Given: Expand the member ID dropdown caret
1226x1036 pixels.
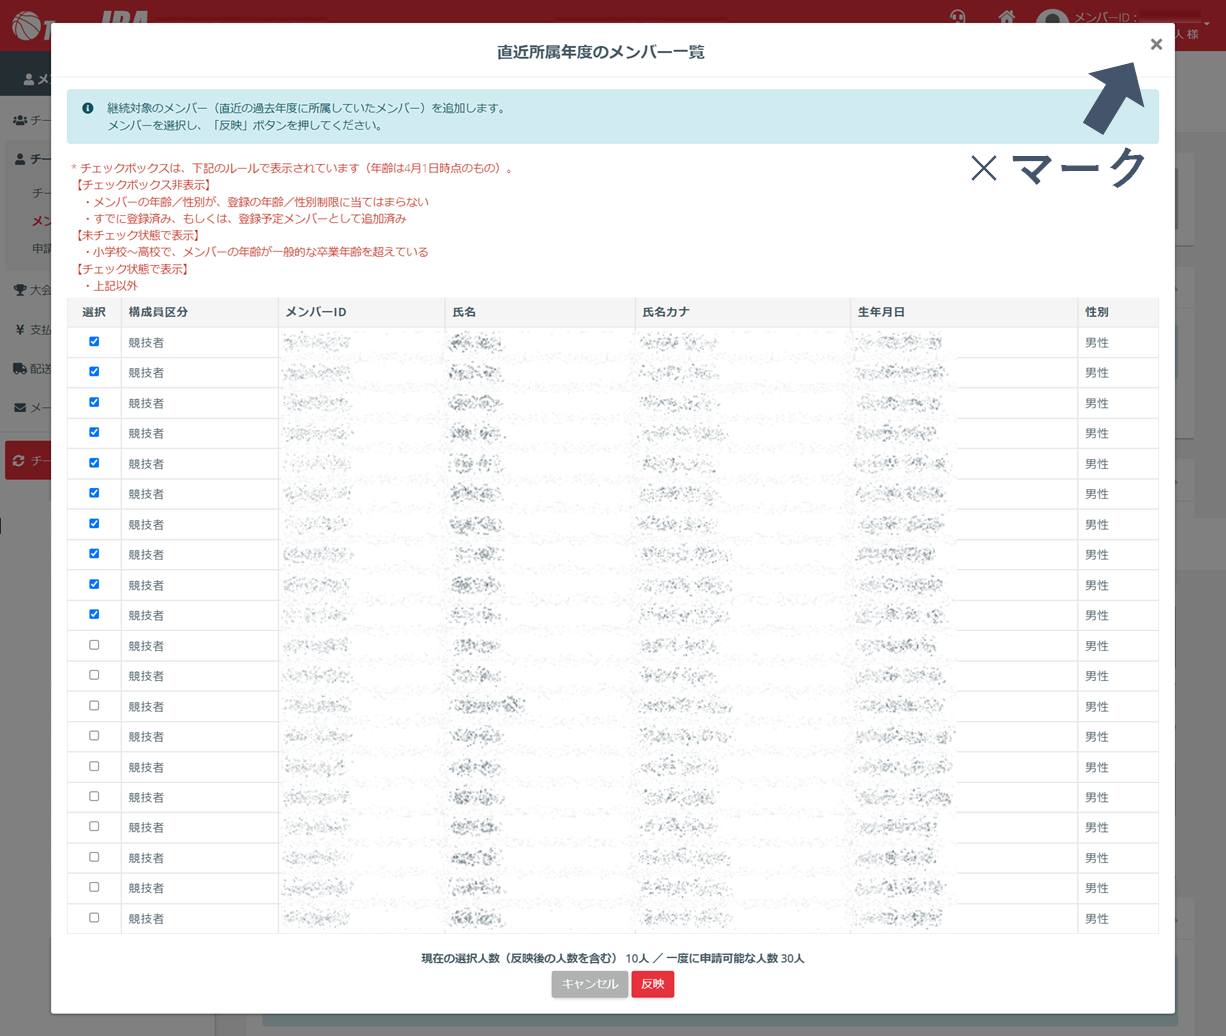Looking at the screenshot, I should tap(1207, 23).
